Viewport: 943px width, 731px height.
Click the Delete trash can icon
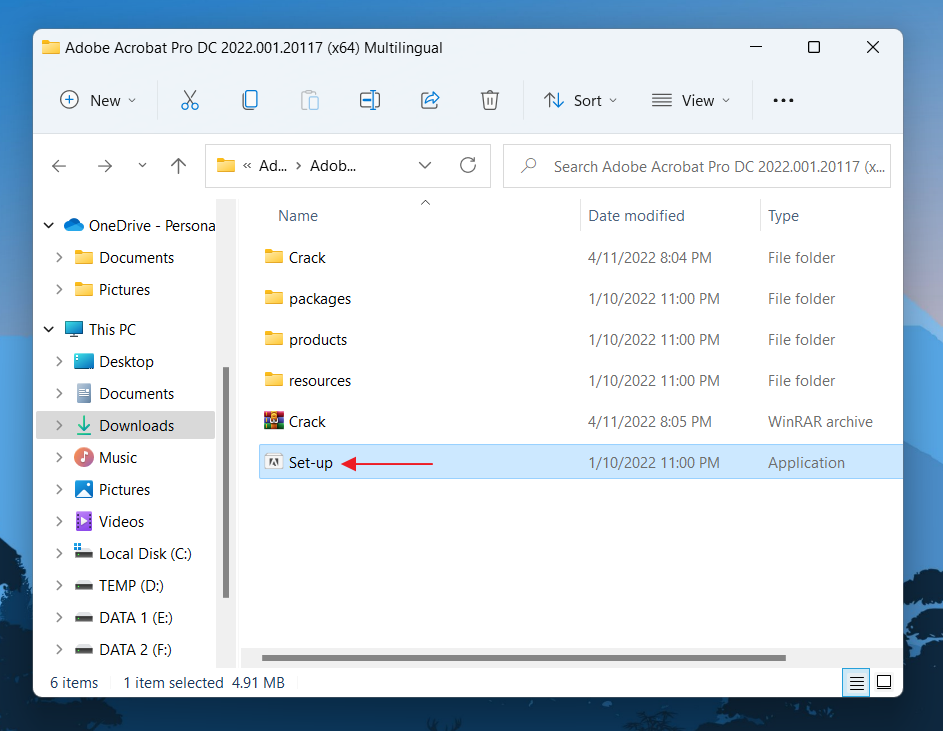tap(490, 100)
